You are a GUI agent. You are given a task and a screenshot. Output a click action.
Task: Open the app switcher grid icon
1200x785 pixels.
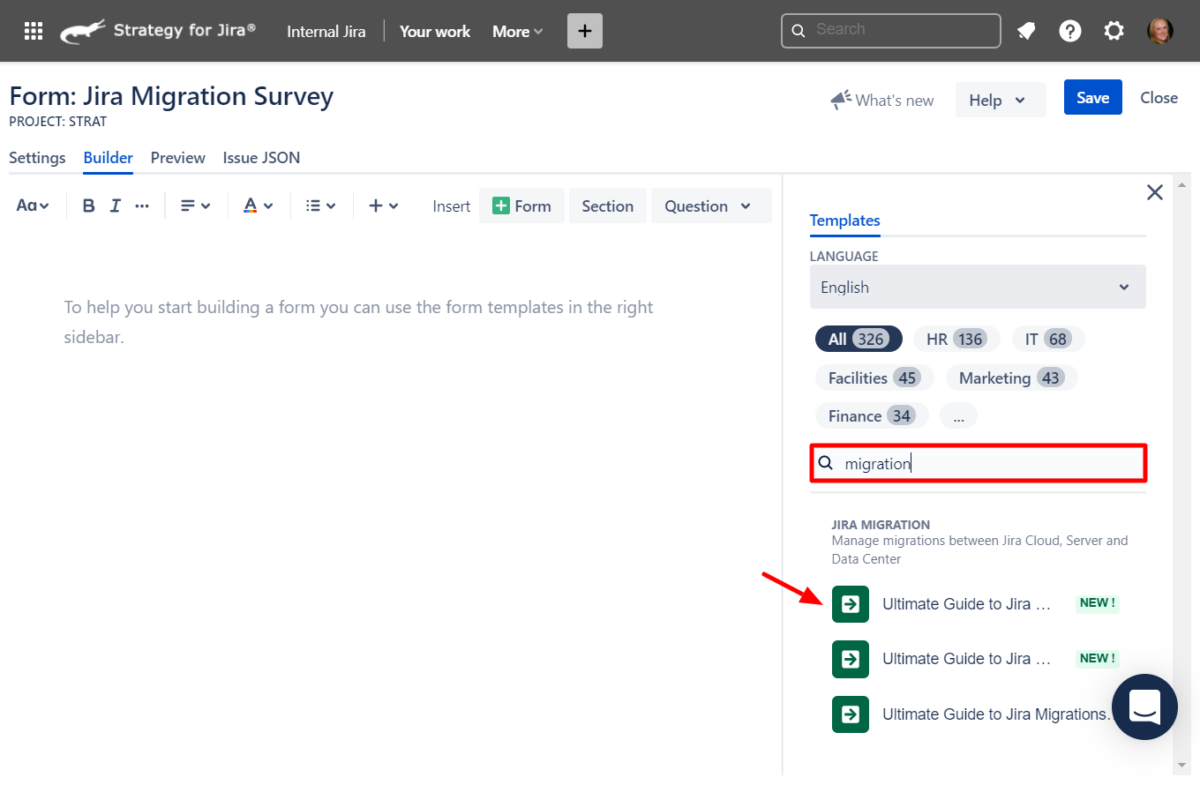coord(33,30)
